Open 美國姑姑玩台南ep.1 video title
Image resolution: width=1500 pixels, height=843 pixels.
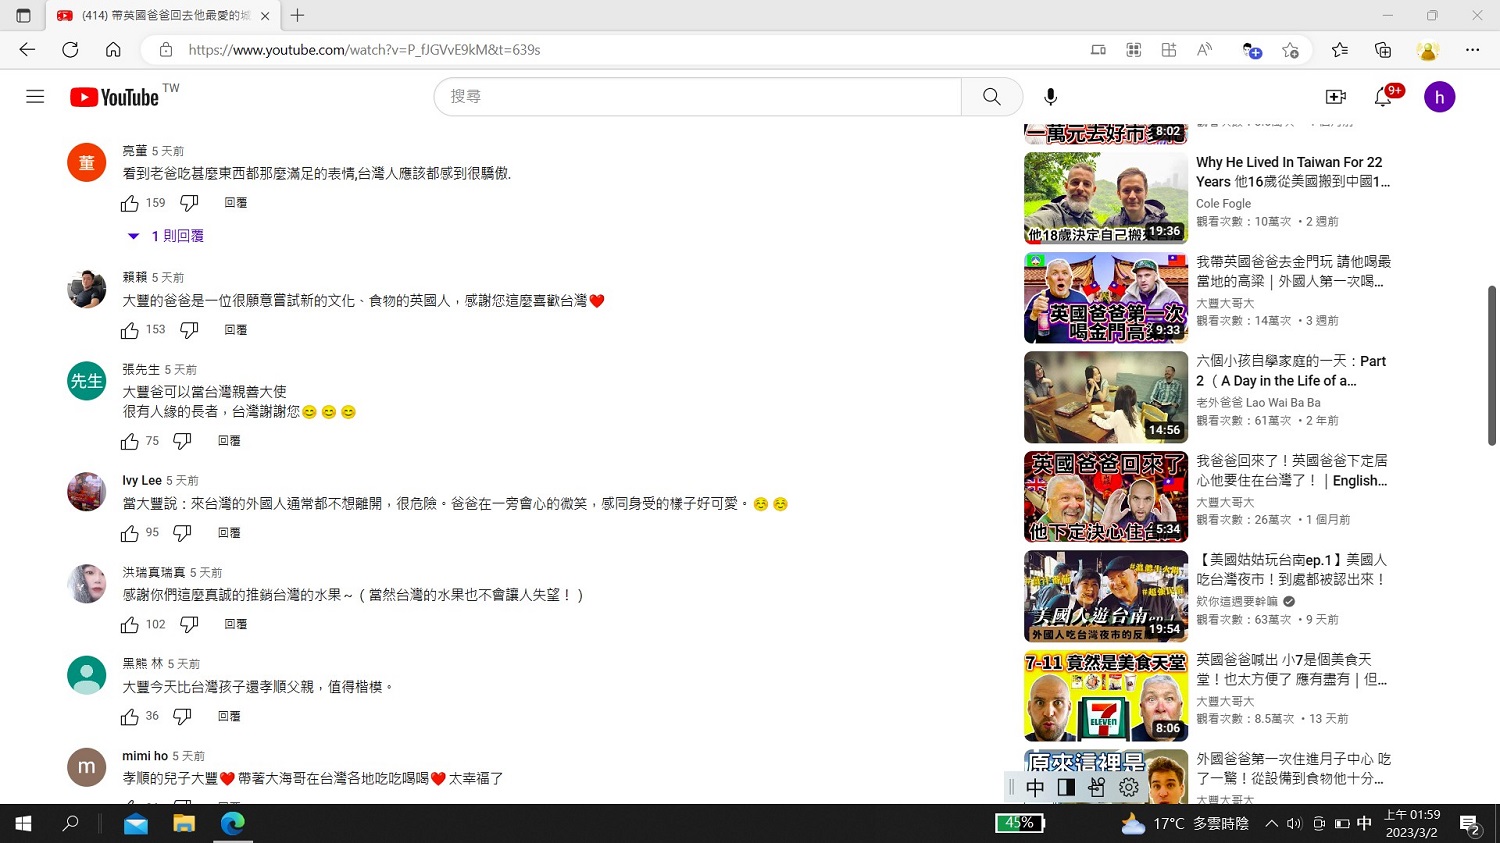1291,570
